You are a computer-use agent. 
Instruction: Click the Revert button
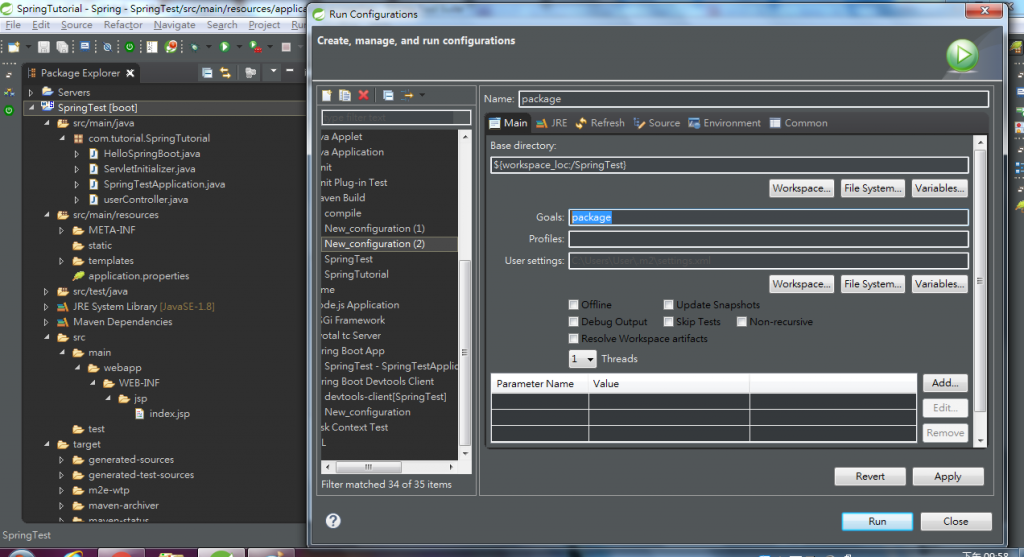pyautogui.click(x=870, y=476)
